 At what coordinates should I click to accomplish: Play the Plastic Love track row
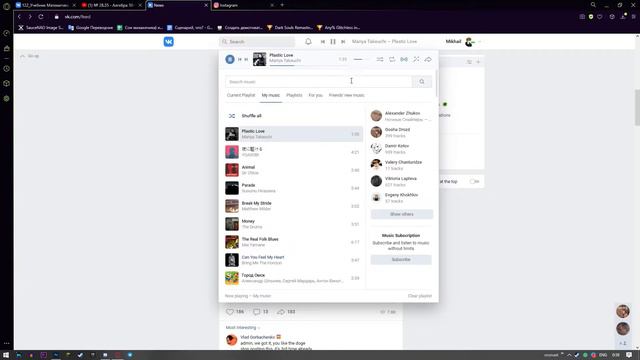293,134
